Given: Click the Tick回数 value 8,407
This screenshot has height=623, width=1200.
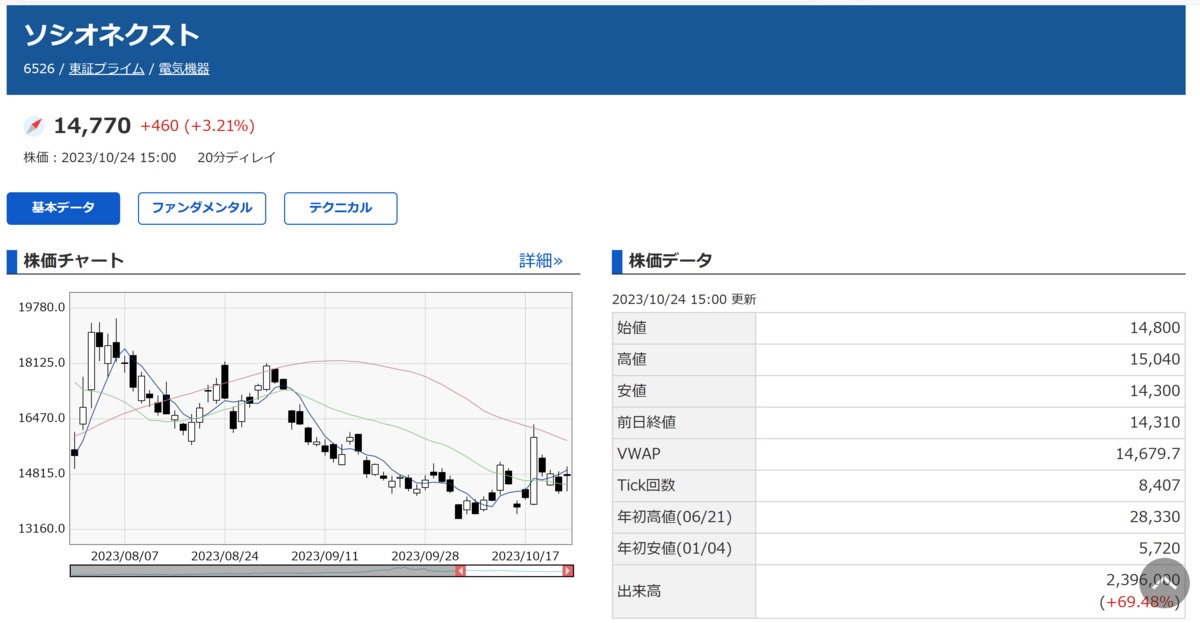Looking at the screenshot, I should (1157, 485).
